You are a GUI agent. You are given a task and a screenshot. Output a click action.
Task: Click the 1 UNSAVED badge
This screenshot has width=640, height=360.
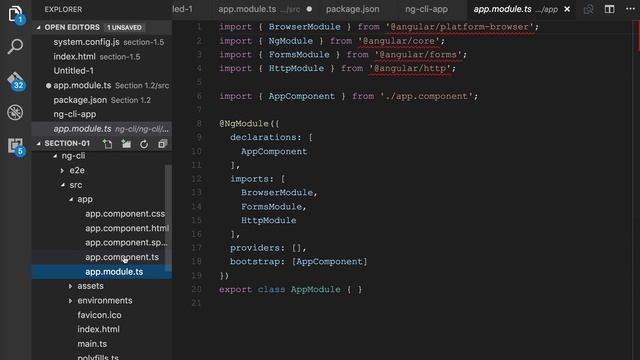124,27
